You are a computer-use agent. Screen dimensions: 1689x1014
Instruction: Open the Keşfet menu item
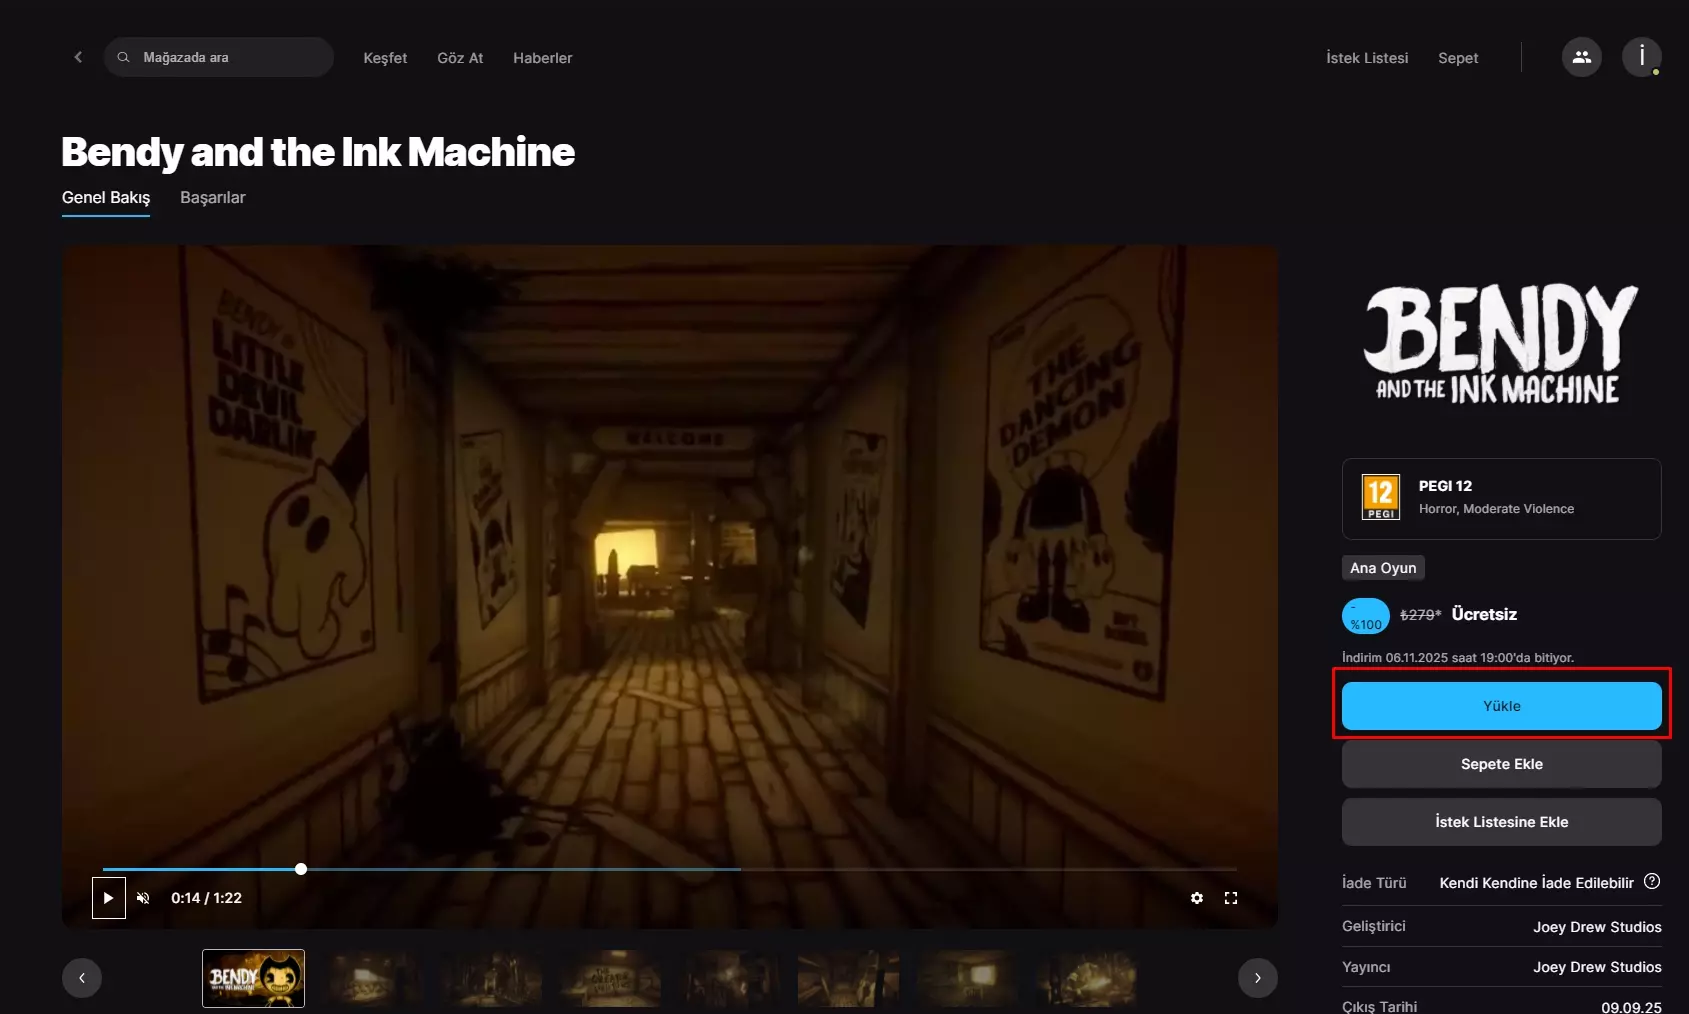point(384,58)
